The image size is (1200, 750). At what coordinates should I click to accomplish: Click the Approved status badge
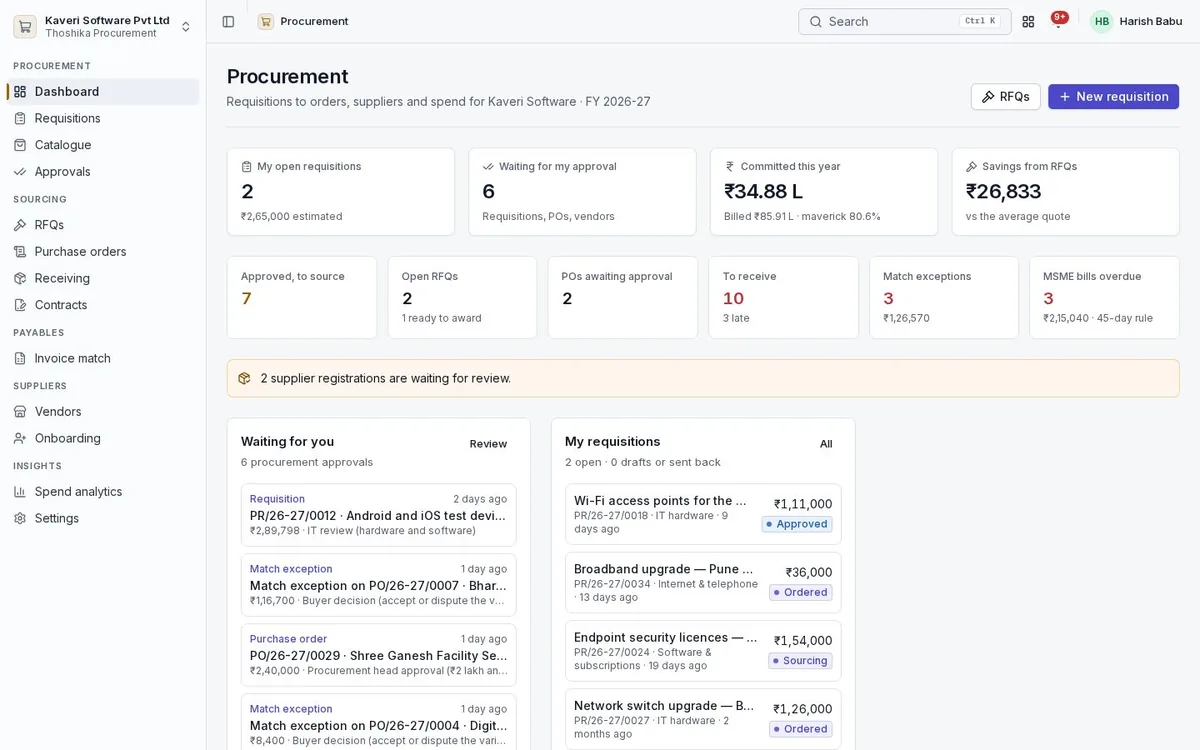pos(797,524)
